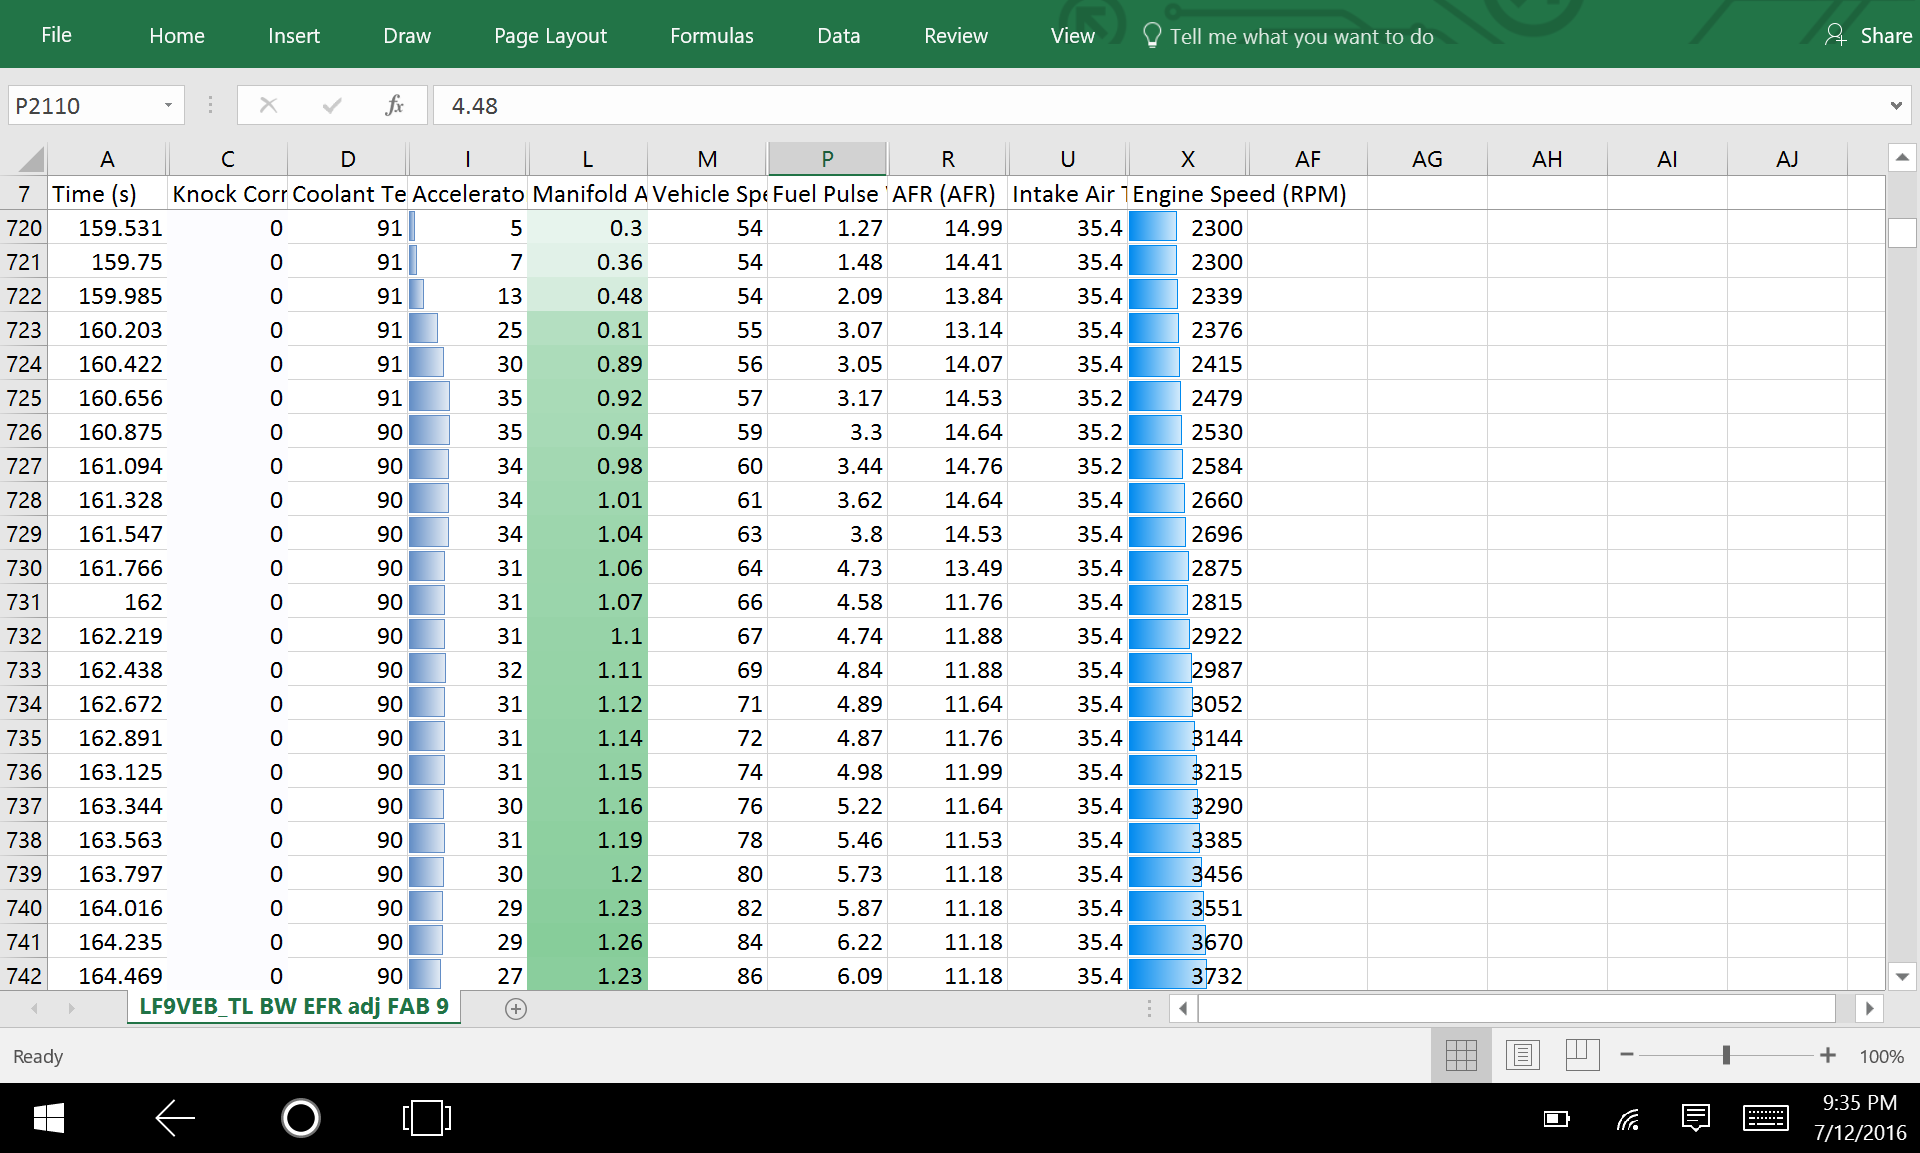The width and height of the screenshot is (1920, 1153).
Task: Click the zoom slider handle
Action: [1726, 1055]
